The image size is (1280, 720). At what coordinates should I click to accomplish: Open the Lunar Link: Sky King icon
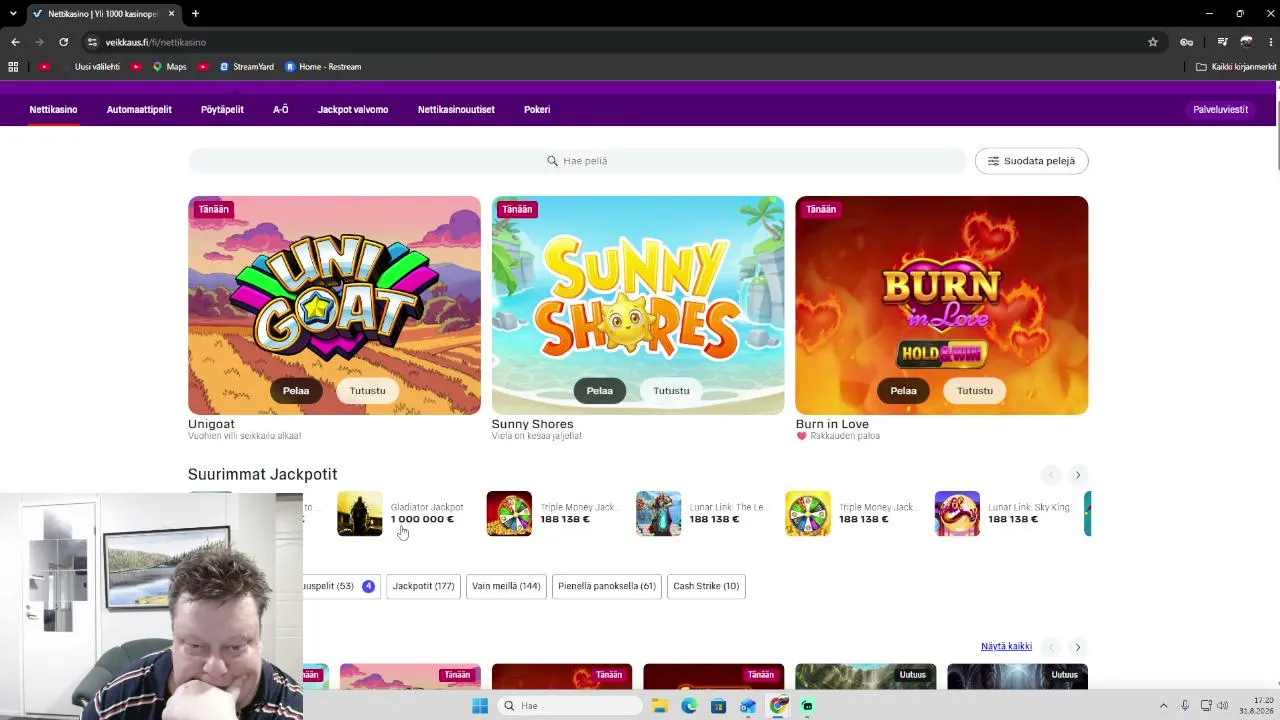tap(957, 513)
